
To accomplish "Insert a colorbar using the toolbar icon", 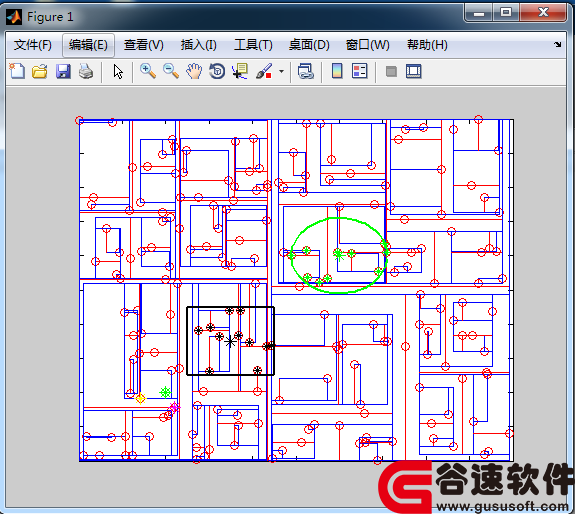I will coord(337,71).
